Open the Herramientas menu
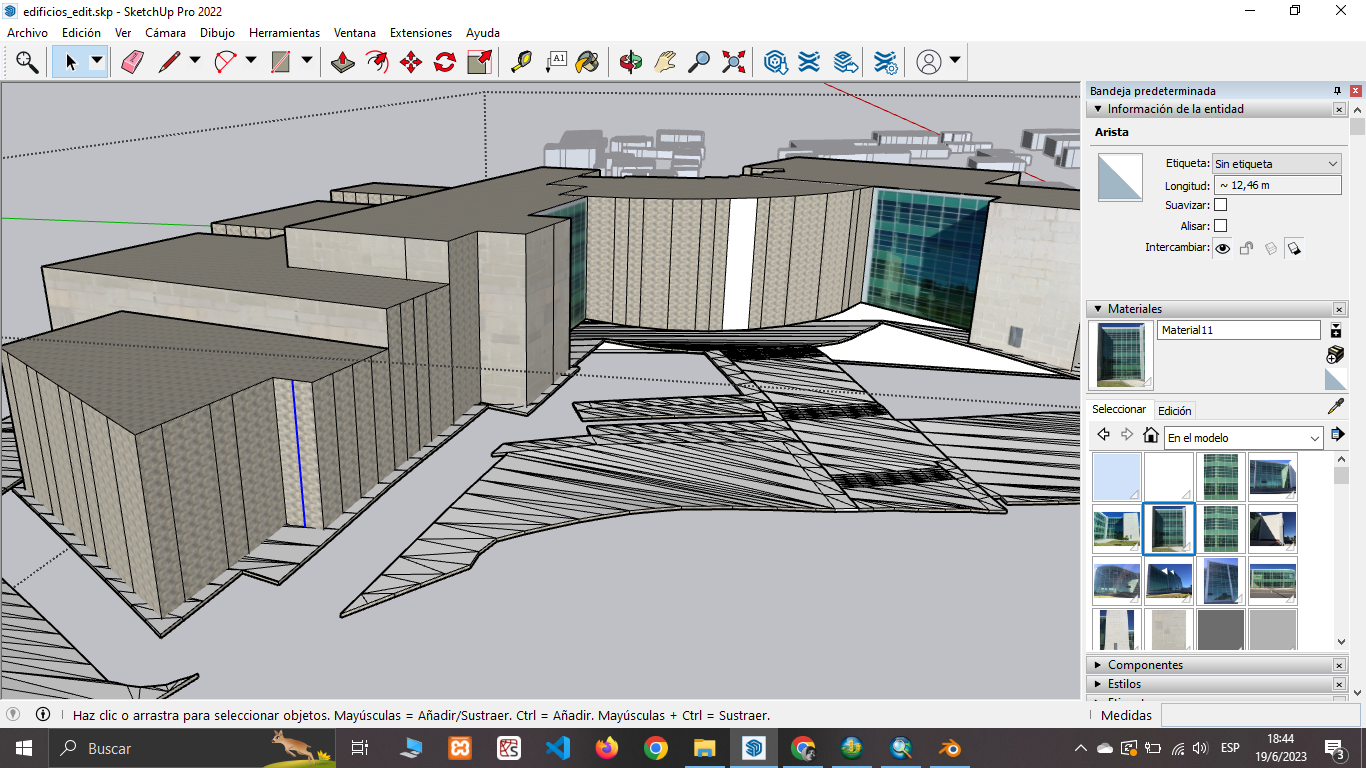Viewport: 1366px width, 768px height. click(284, 33)
